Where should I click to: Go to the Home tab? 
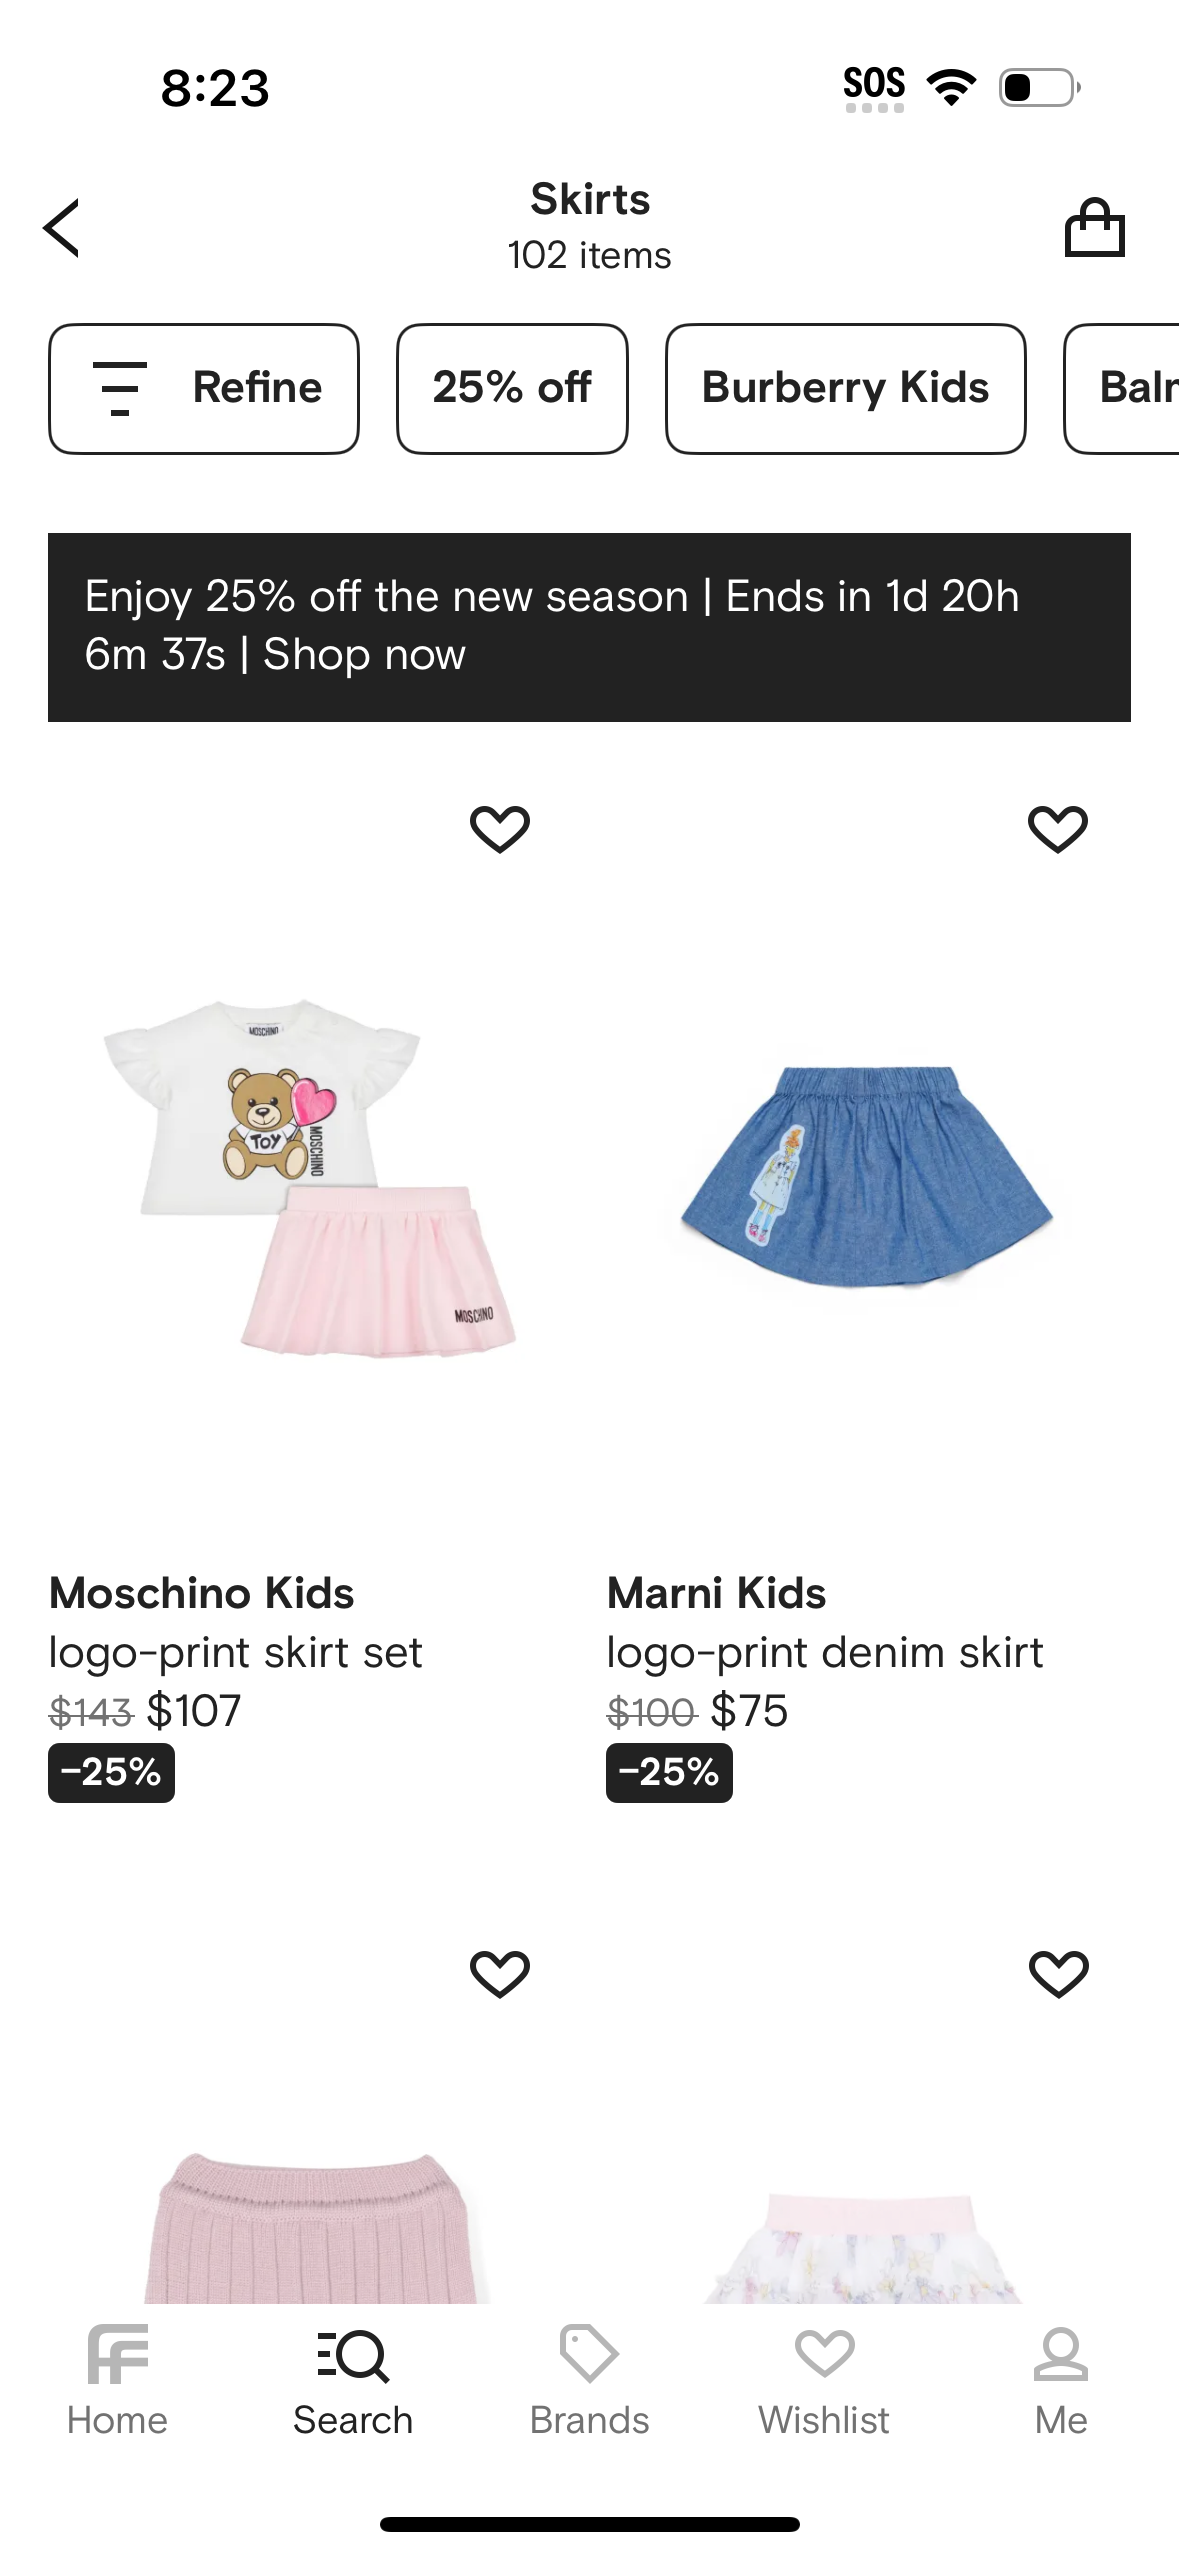click(x=117, y=2380)
